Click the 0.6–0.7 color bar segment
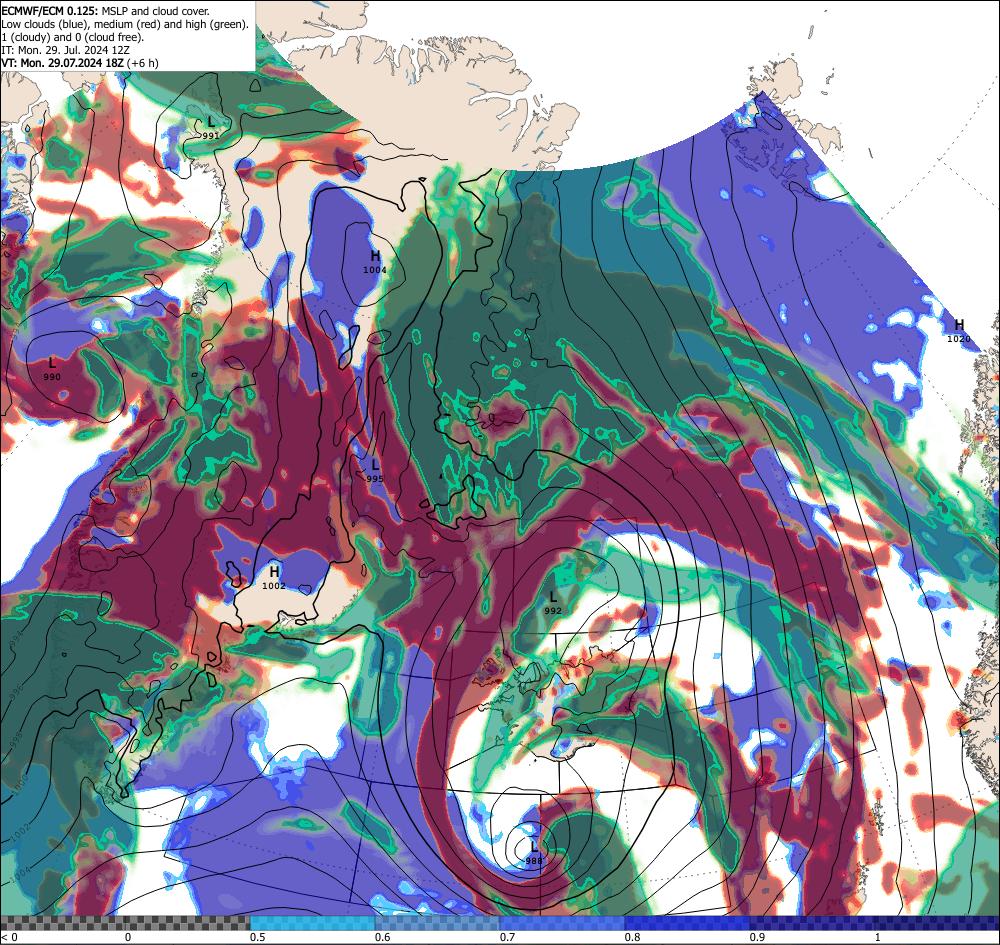 coord(437,923)
